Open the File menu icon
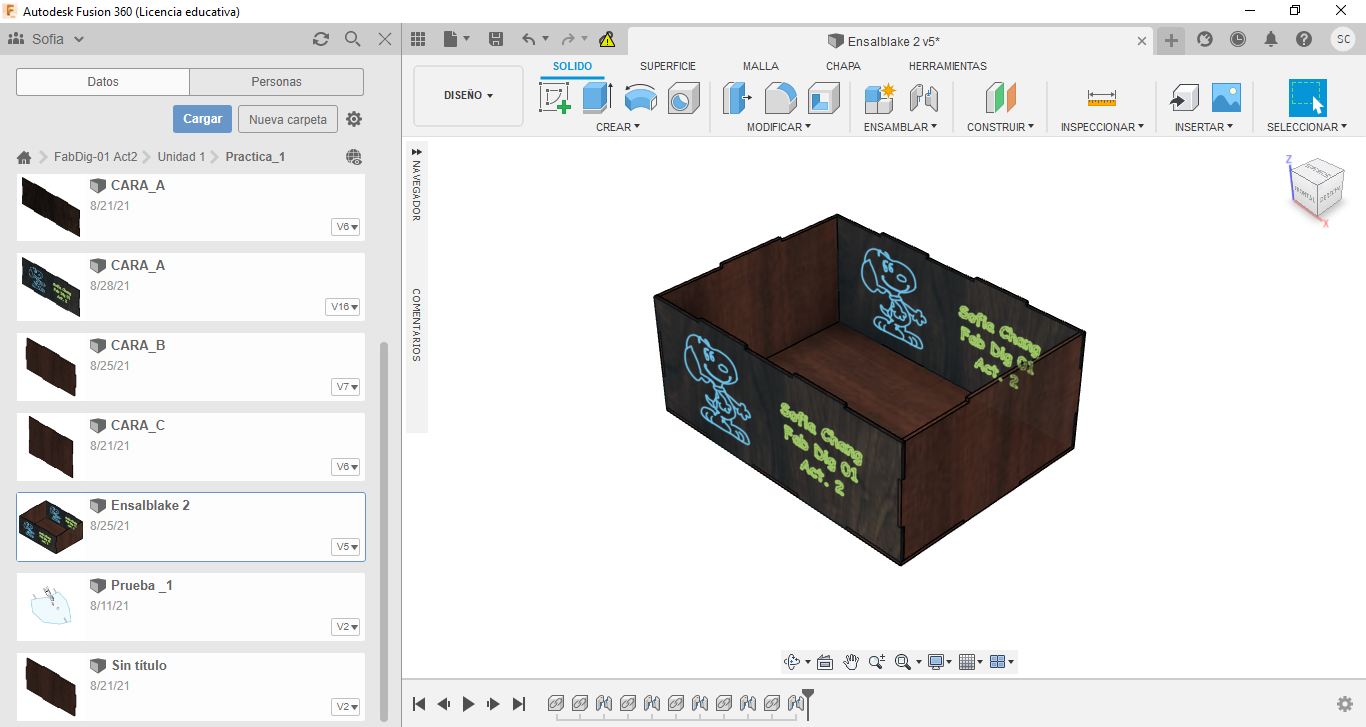 [x=455, y=39]
